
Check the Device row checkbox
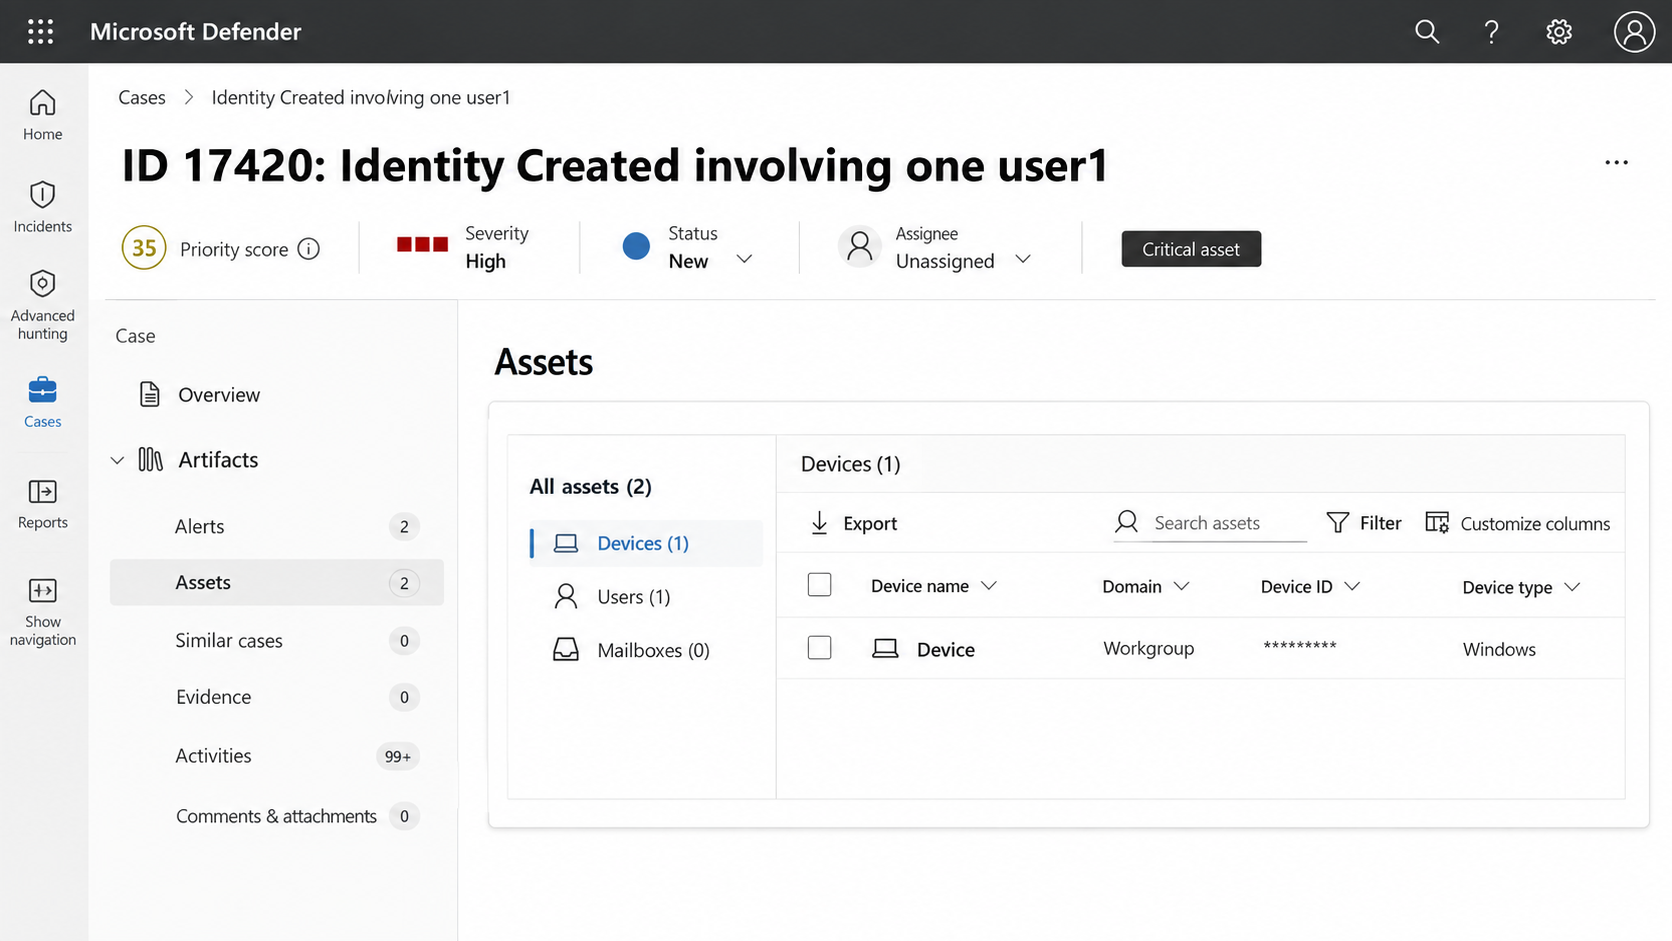819,648
